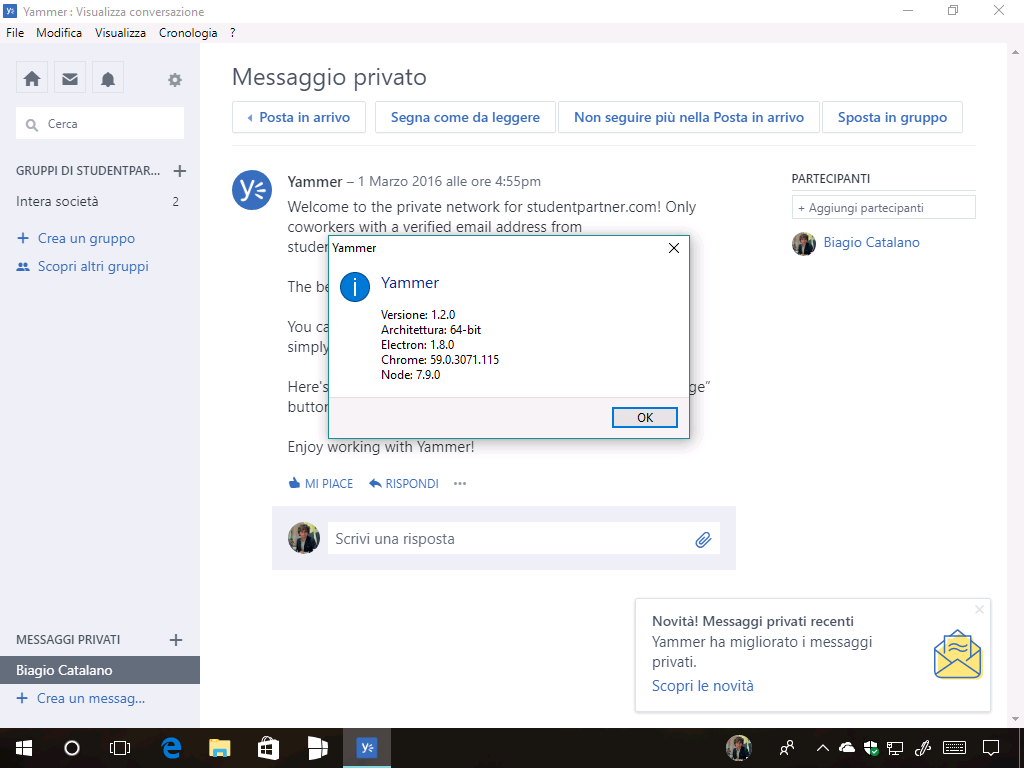Close the Yammer about dialog
The height and width of the screenshot is (768, 1024).
click(x=674, y=248)
